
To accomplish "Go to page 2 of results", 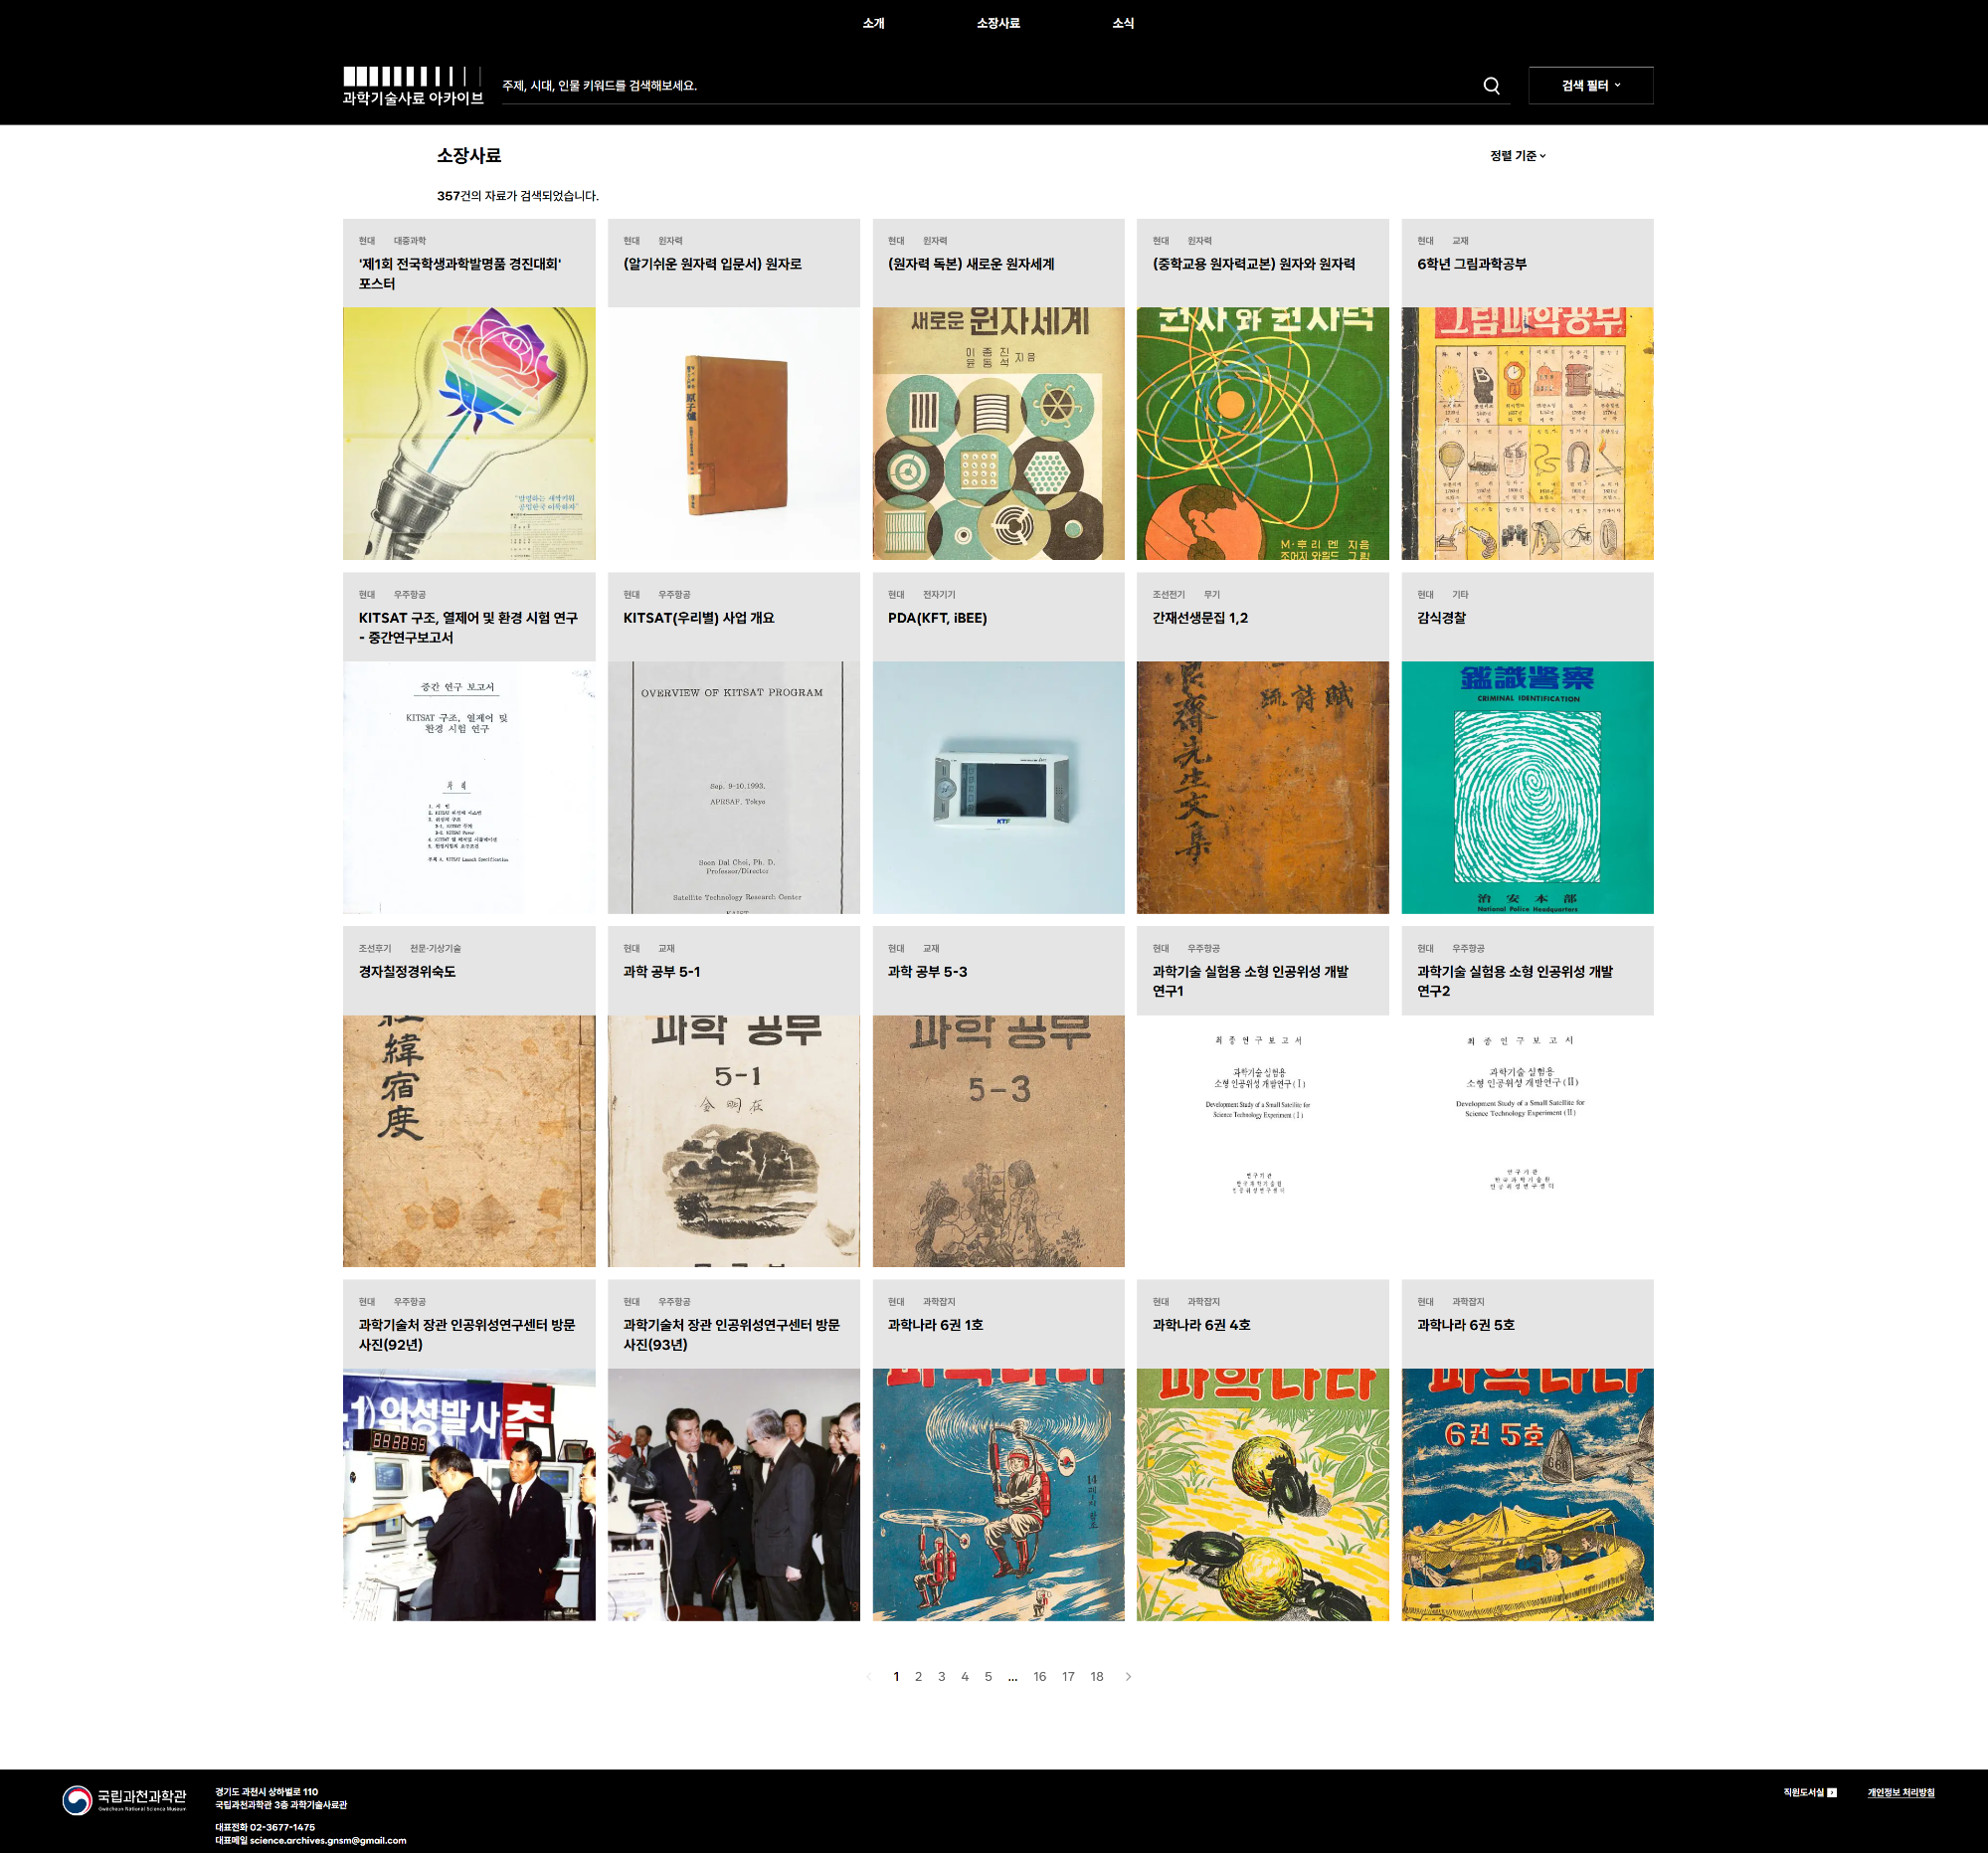I will click(x=918, y=1676).
